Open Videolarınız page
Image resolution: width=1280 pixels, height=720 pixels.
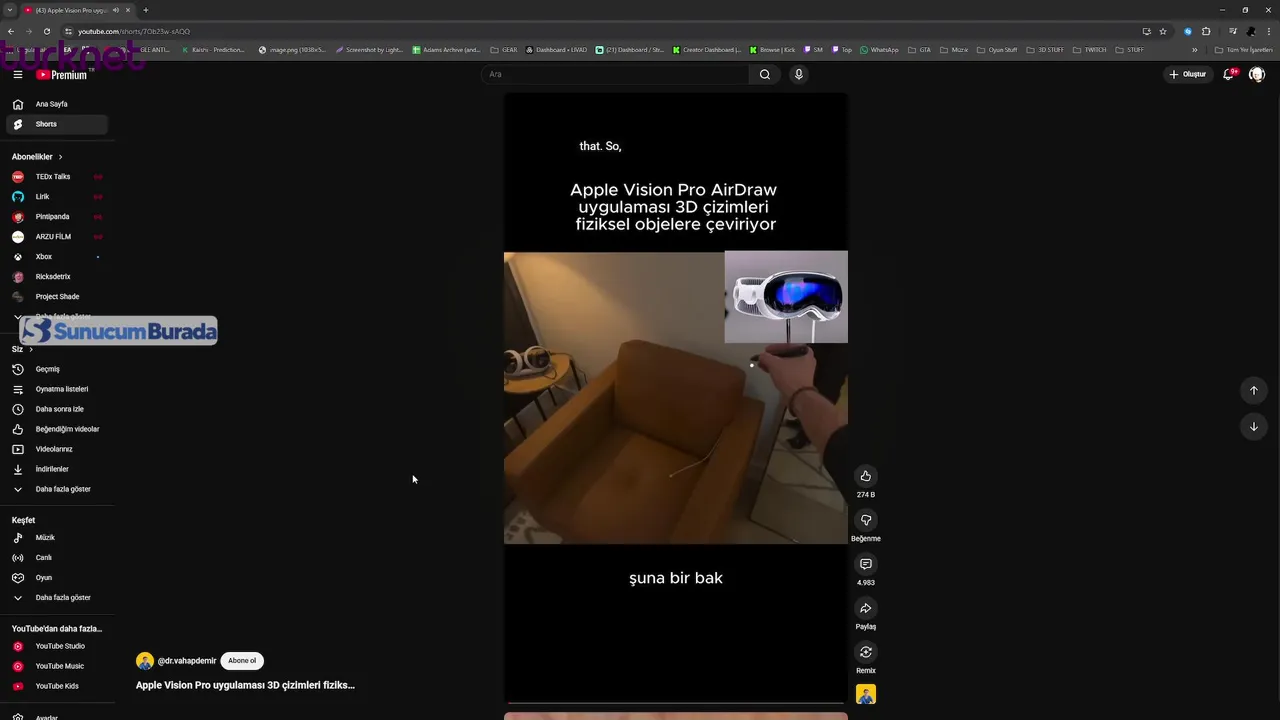point(56,449)
